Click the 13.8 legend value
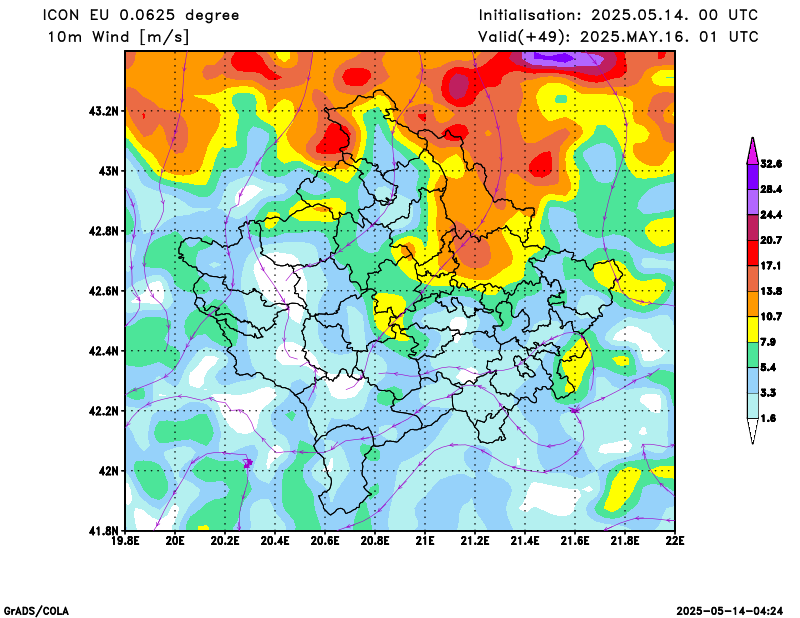Image resolution: width=800 pixels, height=618 pixels. (771, 291)
